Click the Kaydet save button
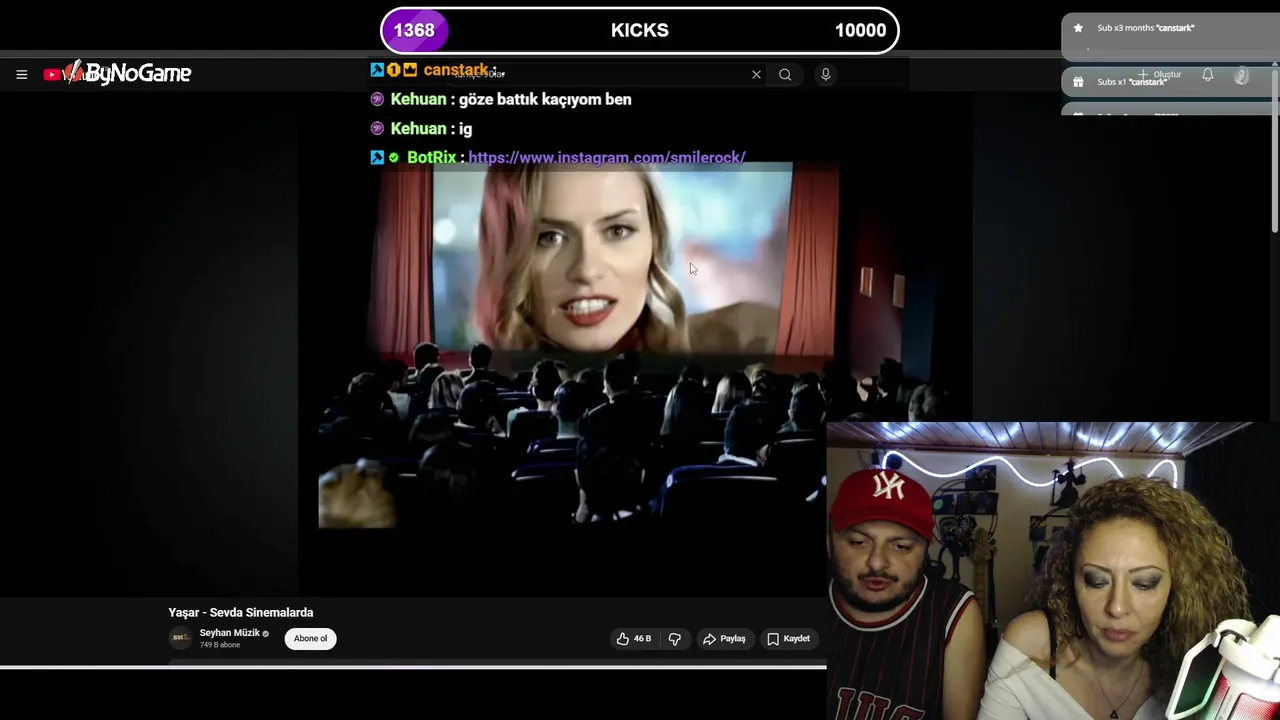The height and width of the screenshot is (720, 1280). coord(788,638)
